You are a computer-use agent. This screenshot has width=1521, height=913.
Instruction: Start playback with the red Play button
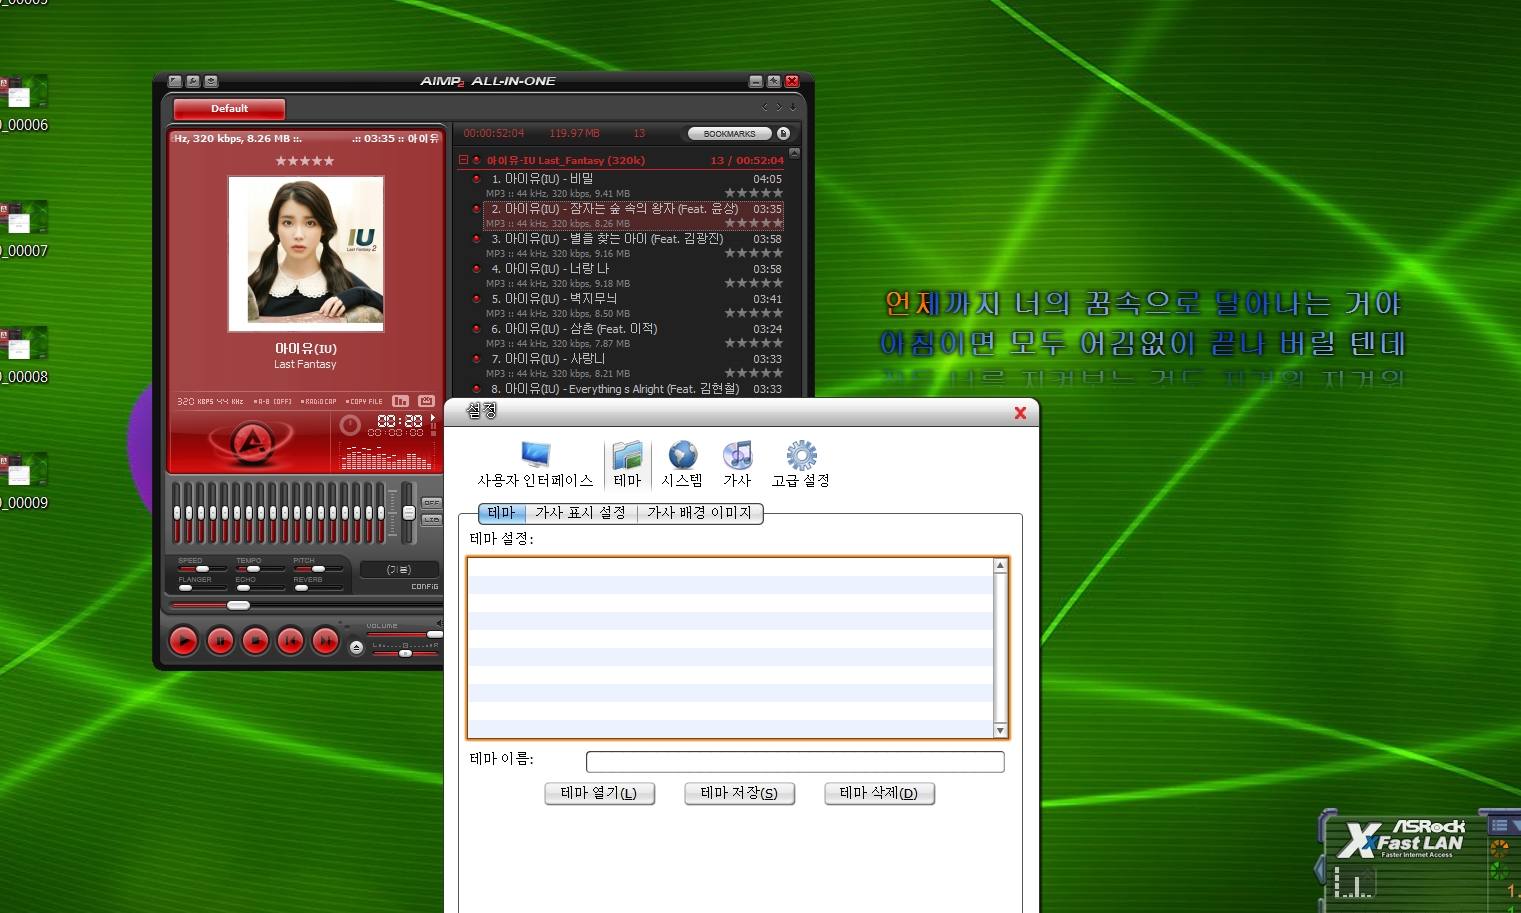(184, 641)
